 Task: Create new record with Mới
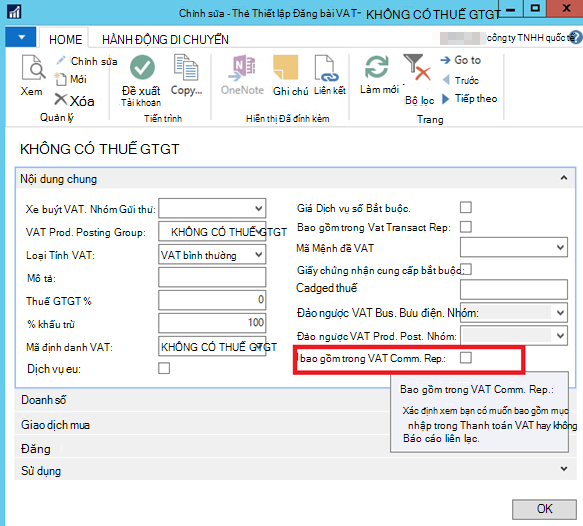pyautogui.click(x=71, y=79)
